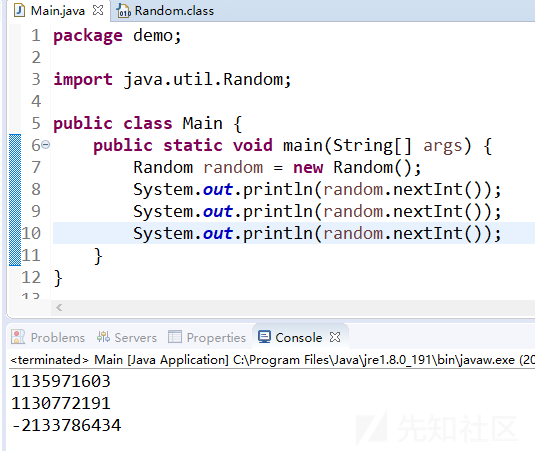The image size is (535, 451).
Task: Click the println statement on line 9
Action: click(x=317, y=211)
